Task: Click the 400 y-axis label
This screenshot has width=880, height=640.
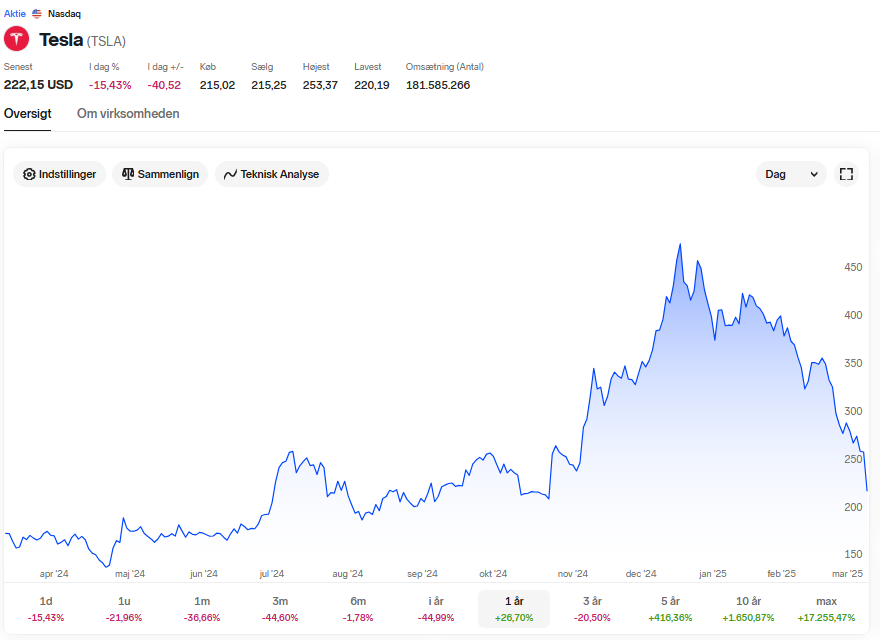Action: point(853,315)
